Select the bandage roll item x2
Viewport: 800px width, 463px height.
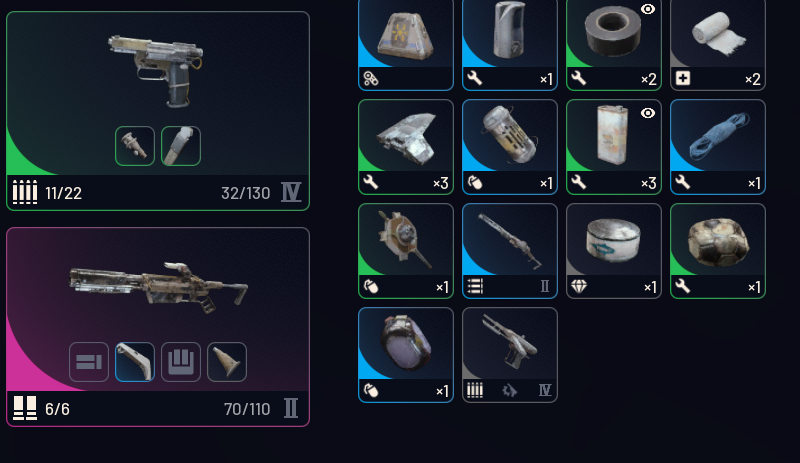coord(717,44)
